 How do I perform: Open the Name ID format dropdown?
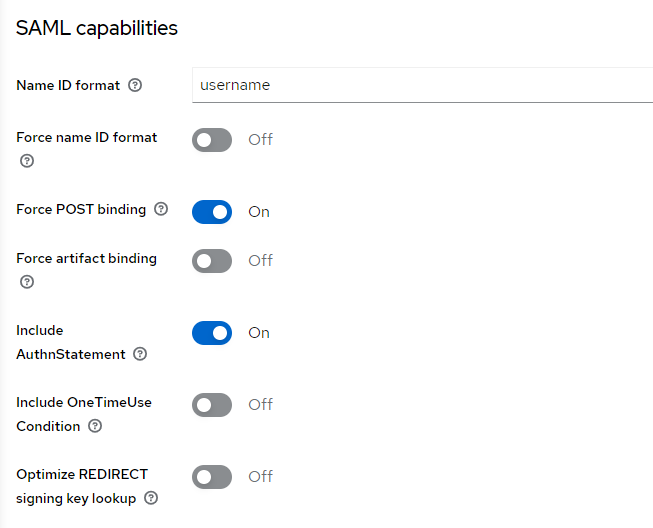click(x=422, y=85)
